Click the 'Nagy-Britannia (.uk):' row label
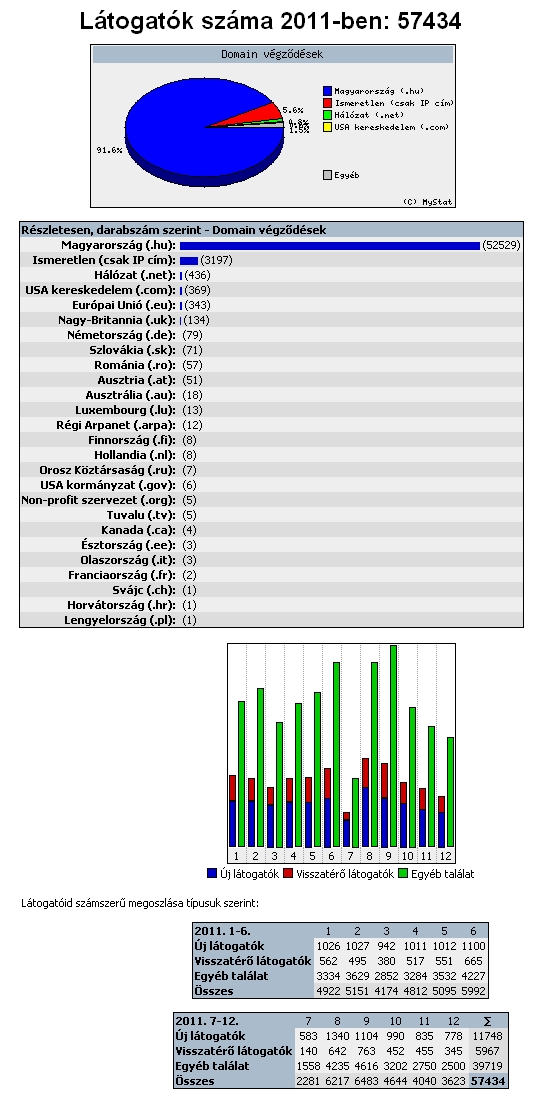 [117, 320]
